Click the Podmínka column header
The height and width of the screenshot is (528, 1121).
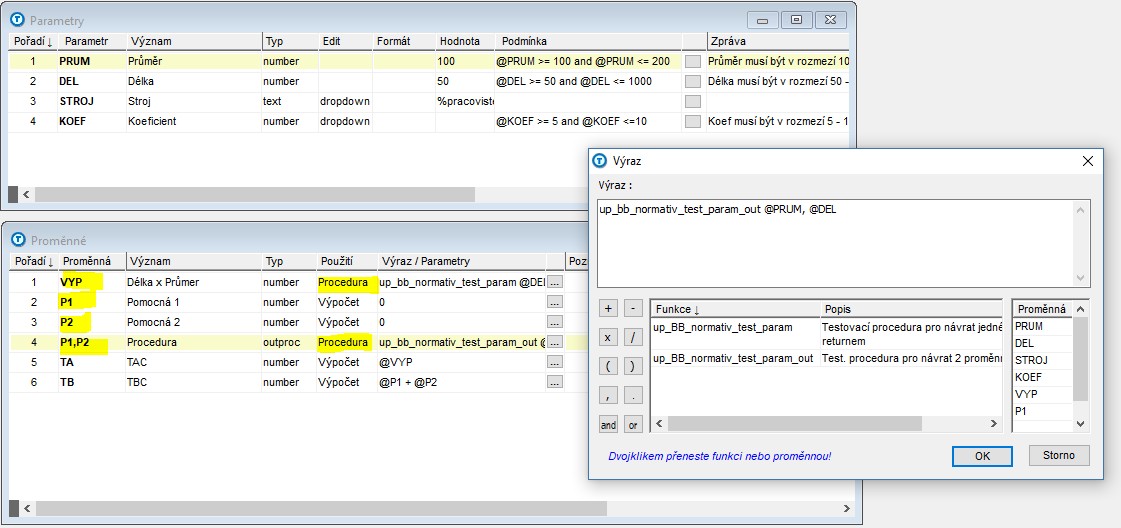588,41
